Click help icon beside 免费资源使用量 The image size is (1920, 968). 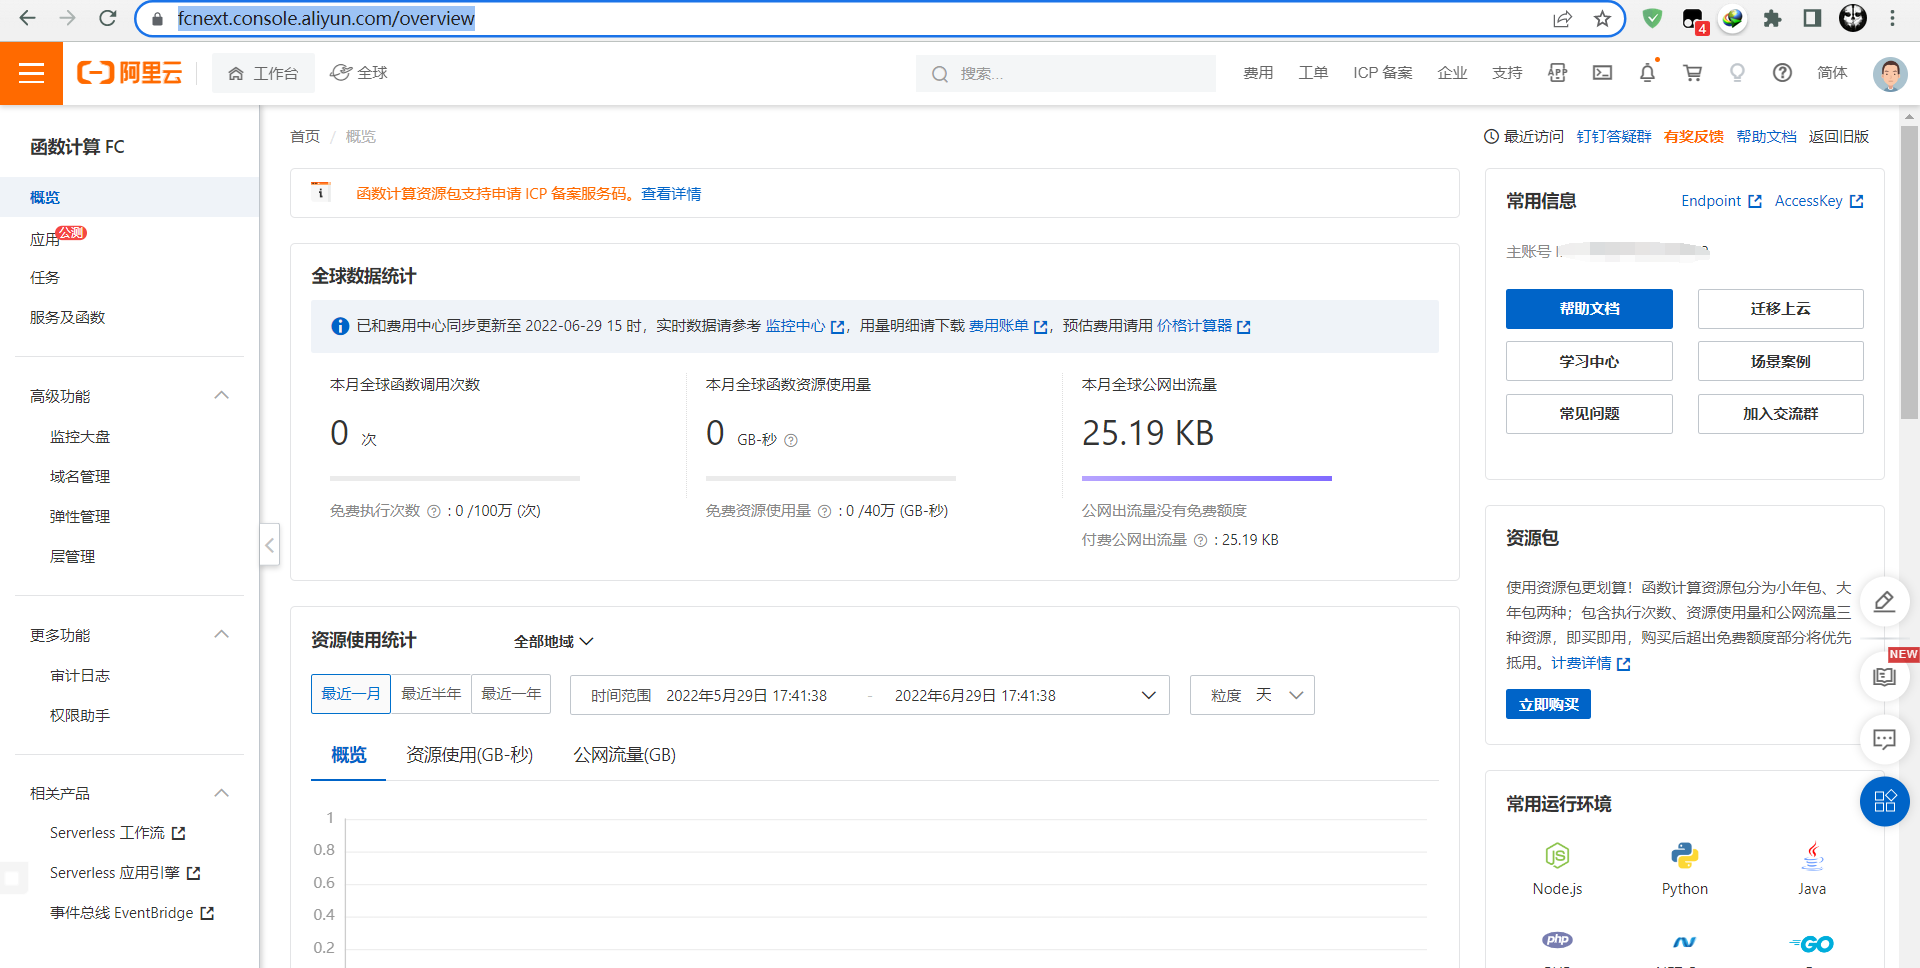coord(824,511)
